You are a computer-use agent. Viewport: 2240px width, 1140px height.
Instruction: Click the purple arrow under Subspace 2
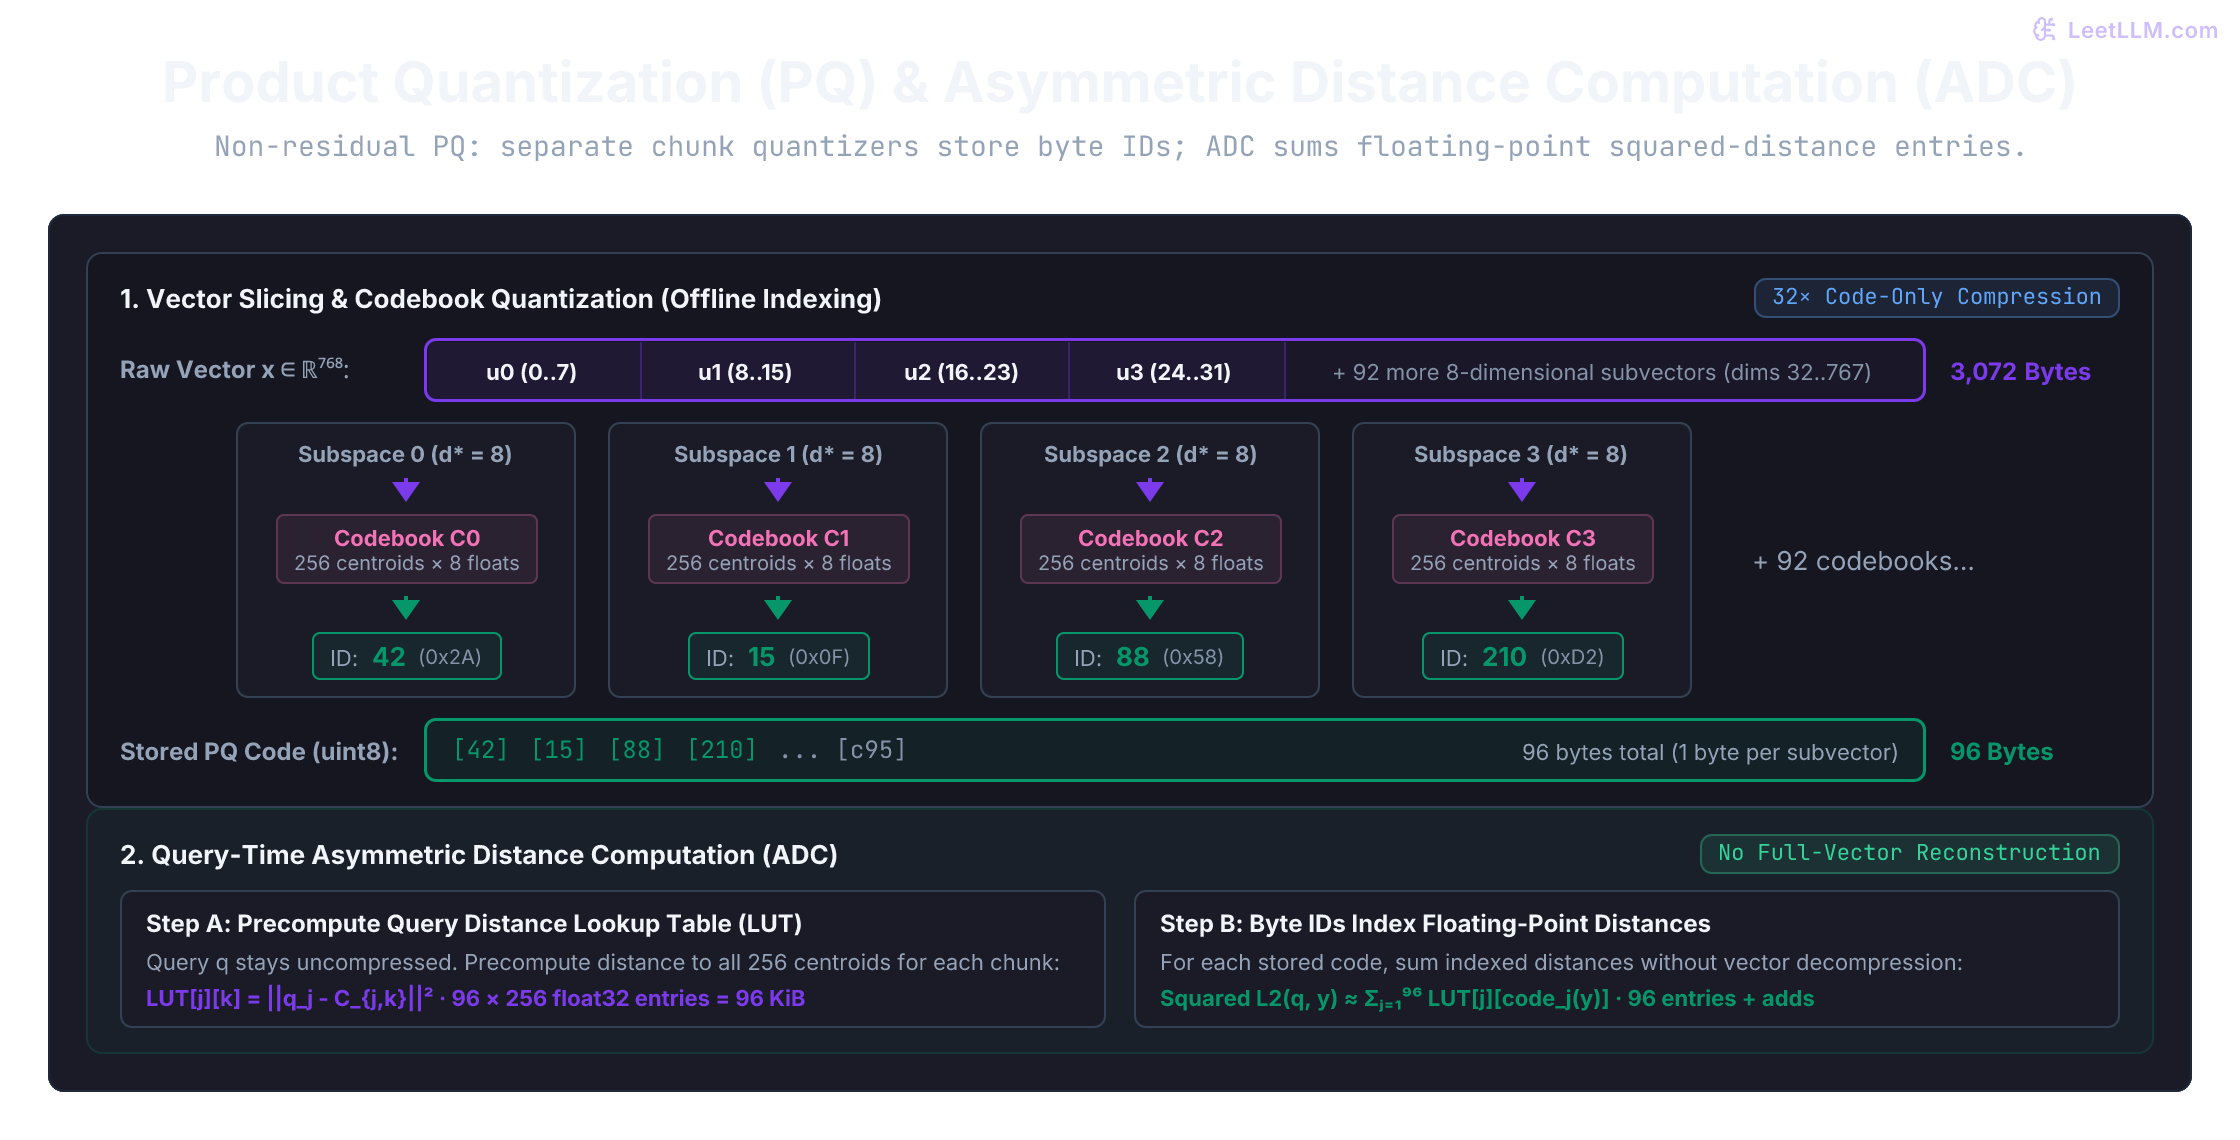point(1150,490)
